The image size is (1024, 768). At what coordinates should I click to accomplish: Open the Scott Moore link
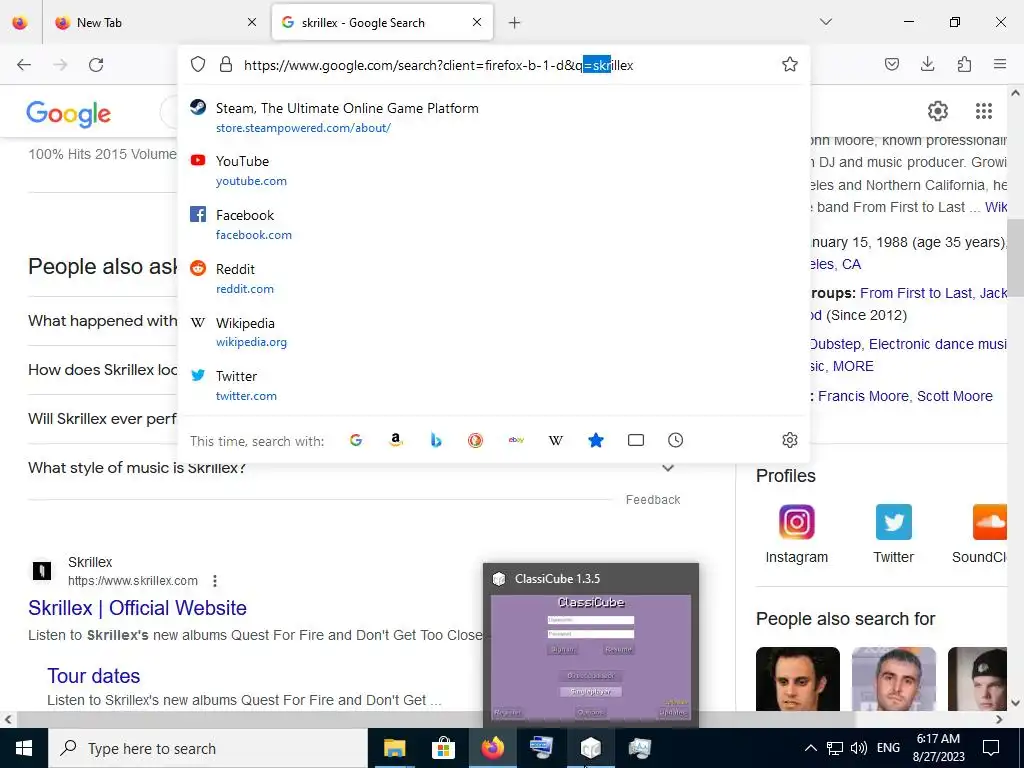[x=955, y=396]
